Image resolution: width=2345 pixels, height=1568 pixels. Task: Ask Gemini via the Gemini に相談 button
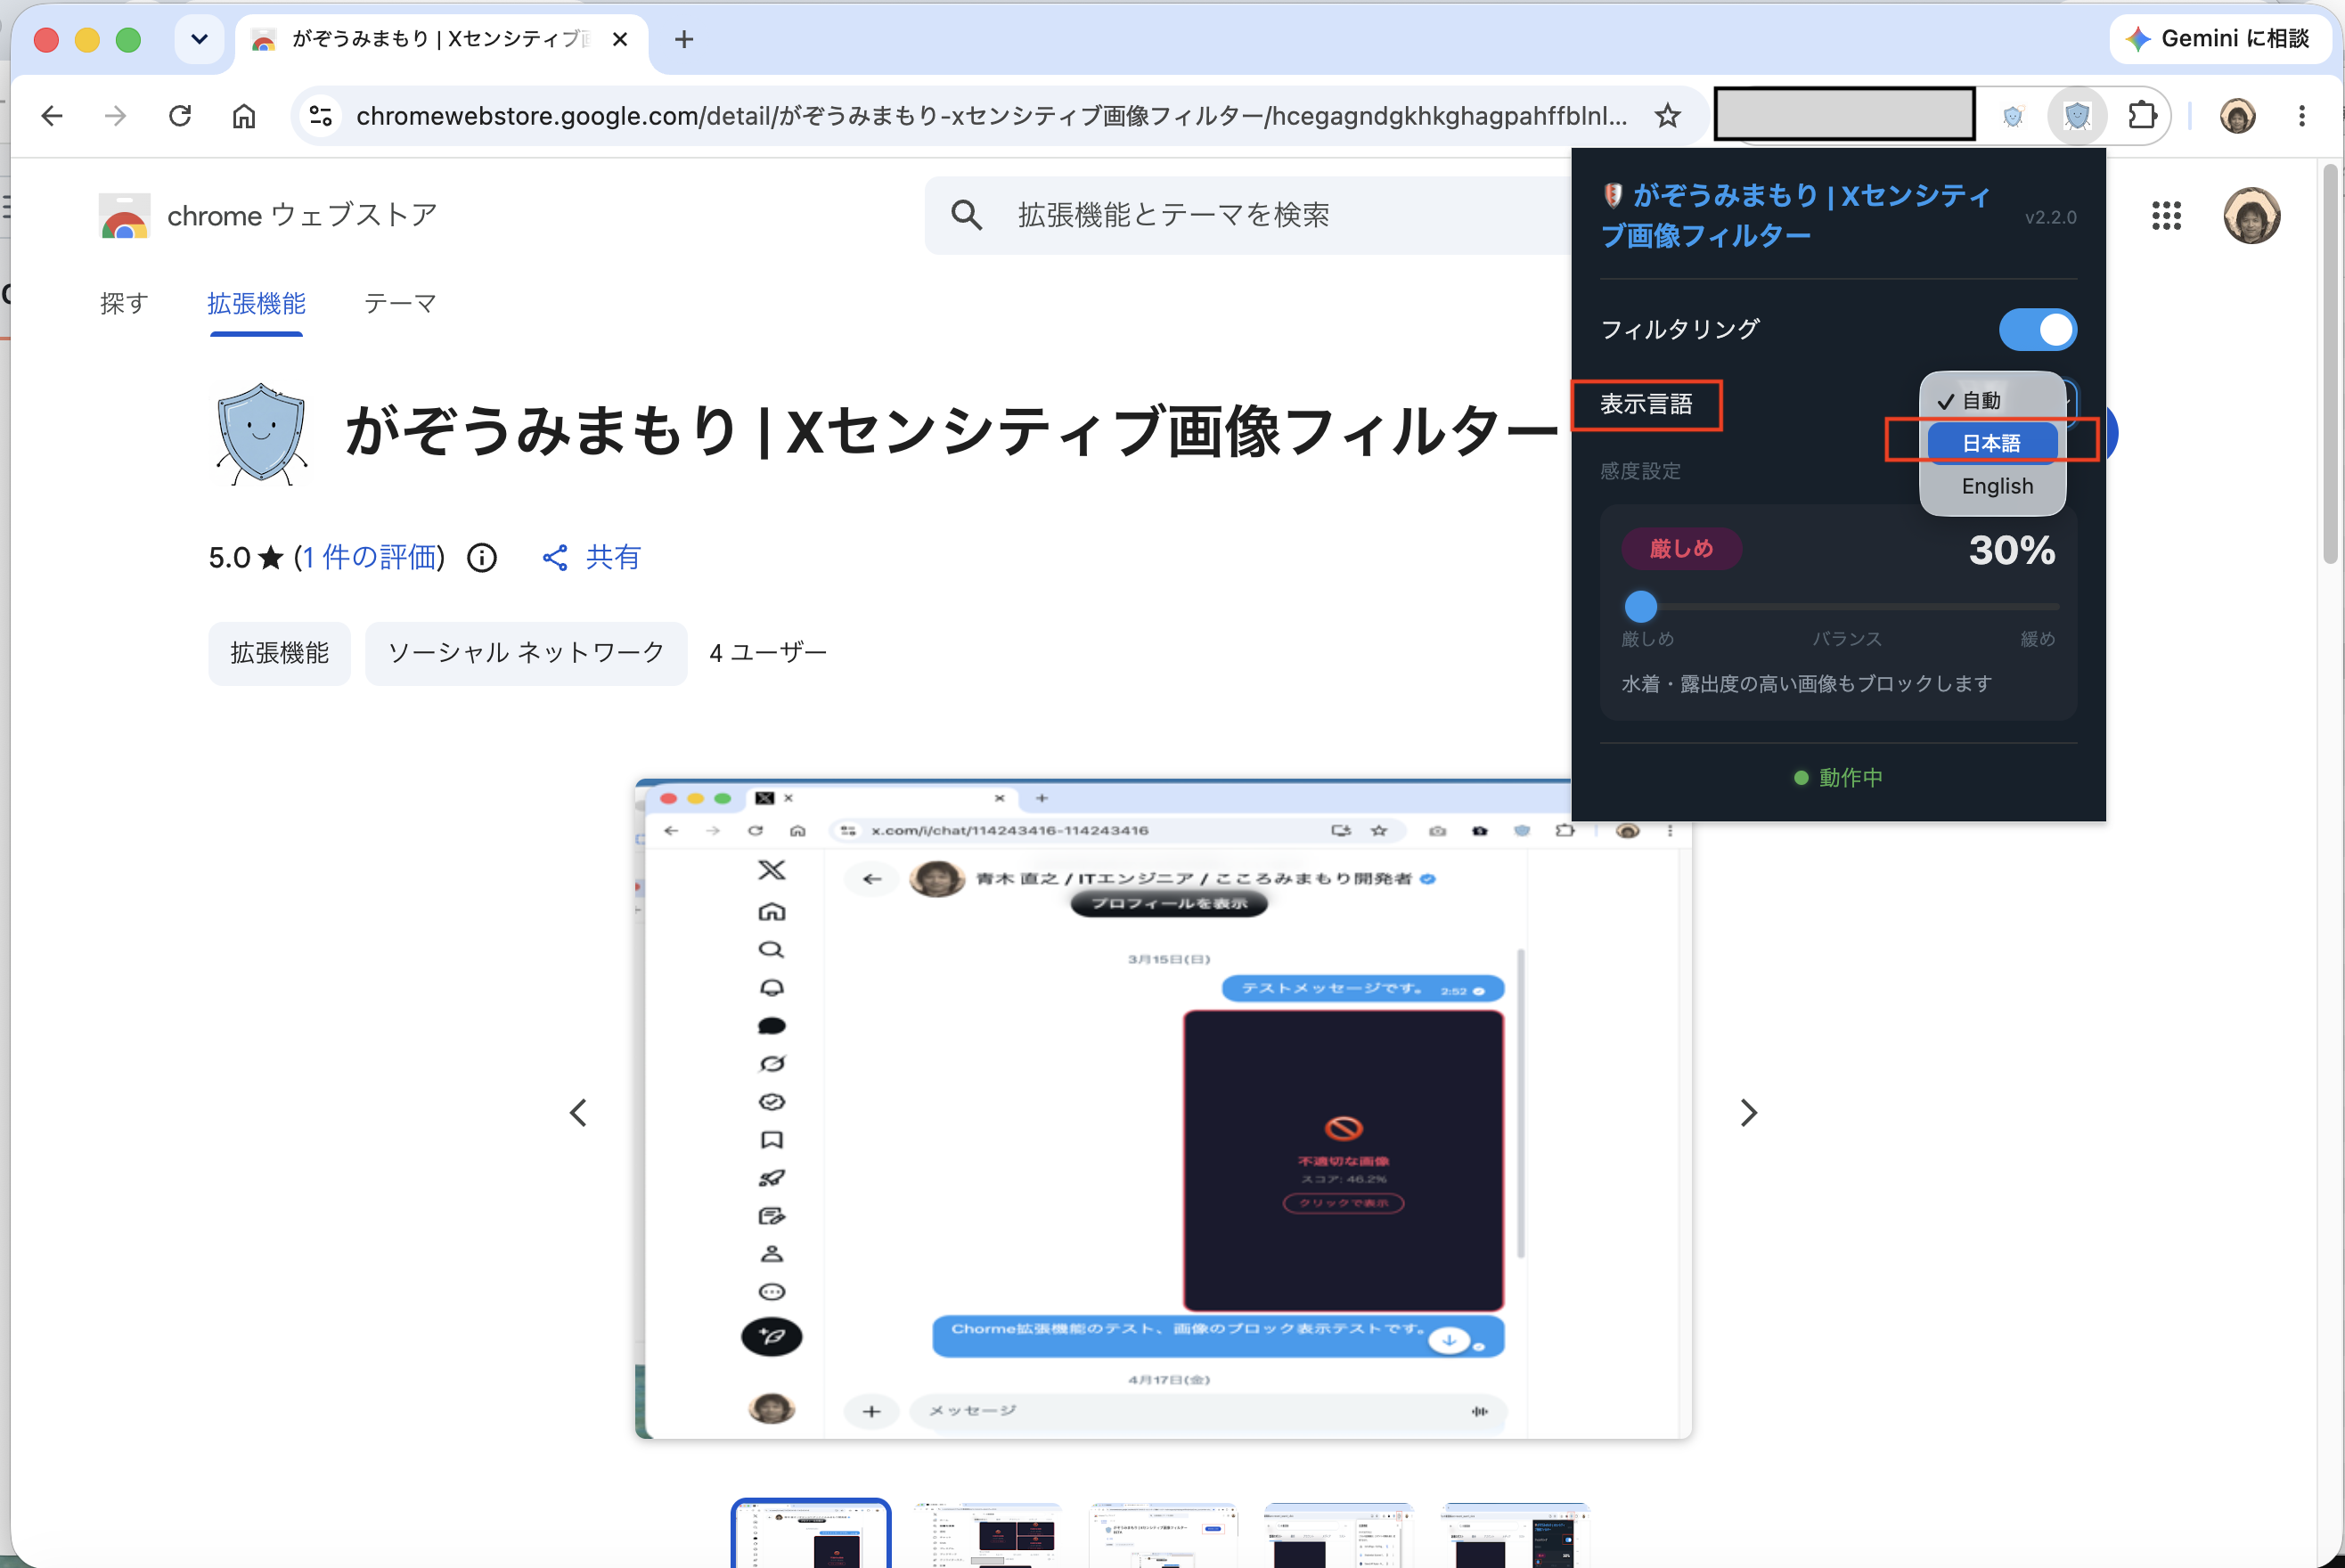[x=2219, y=39]
